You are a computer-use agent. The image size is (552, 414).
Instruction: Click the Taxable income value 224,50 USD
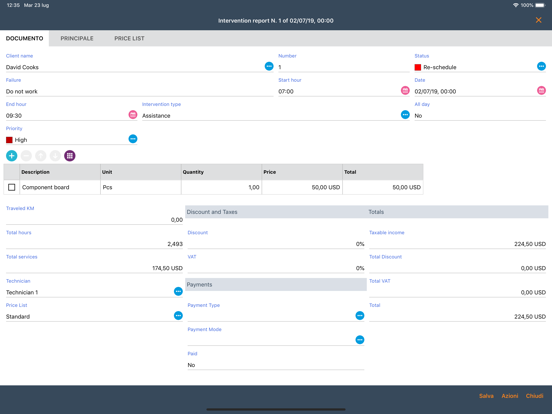(x=530, y=244)
